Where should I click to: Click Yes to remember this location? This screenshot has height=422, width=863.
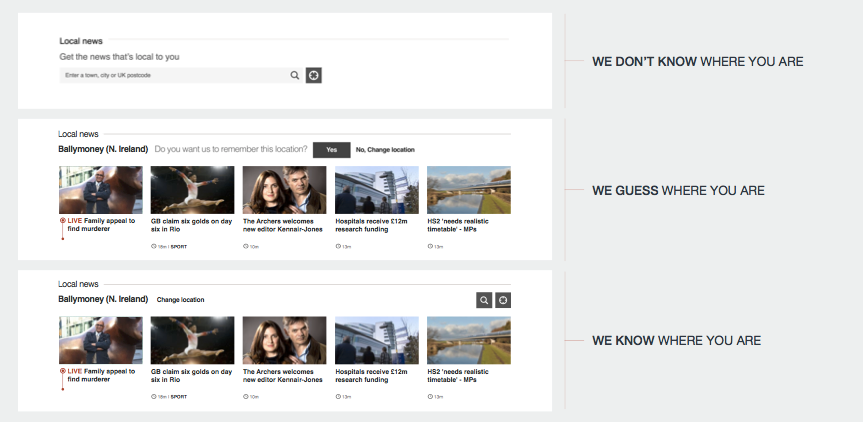(331, 150)
